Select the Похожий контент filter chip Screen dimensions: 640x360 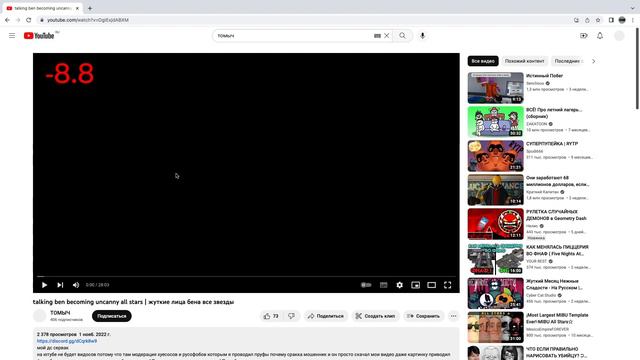(524, 61)
